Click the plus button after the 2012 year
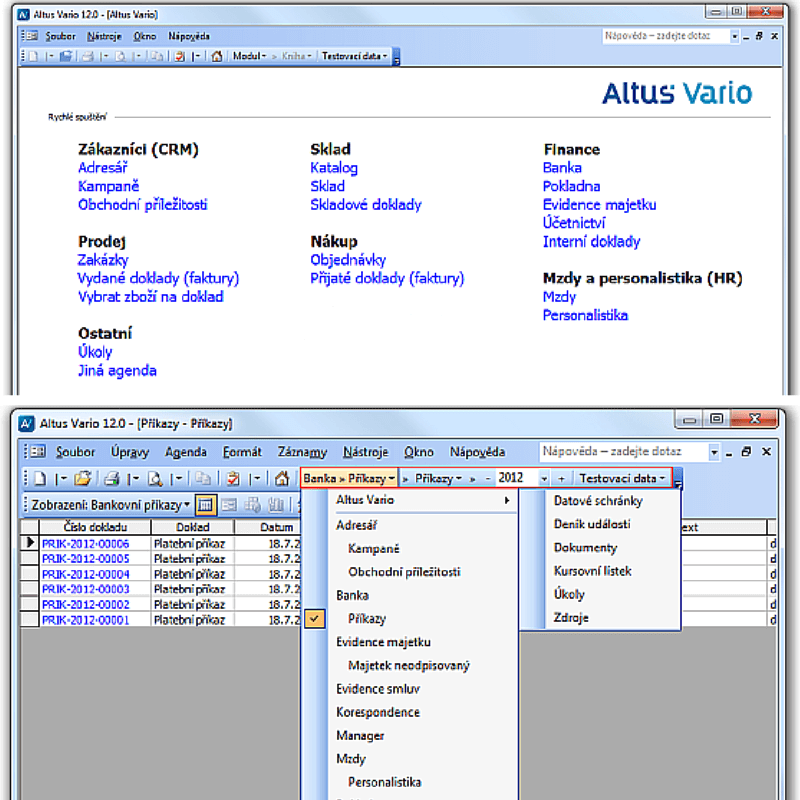Screen dimensions: 800x800 pyautogui.click(x=561, y=479)
